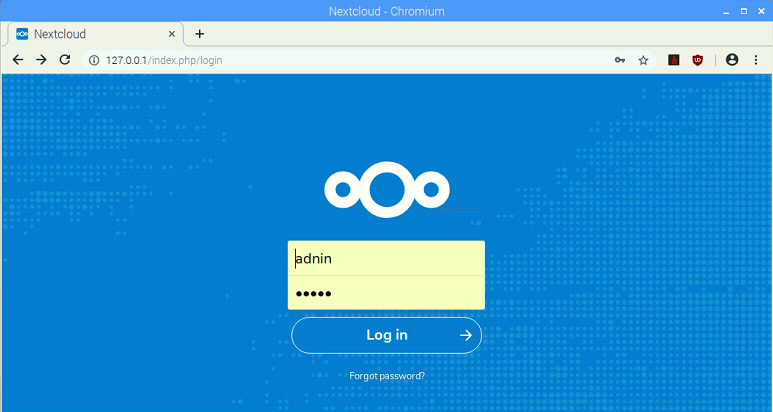The image size is (773, 412).
Task: Go forward using the browser forward arrow
Action: tap(41, 60)
